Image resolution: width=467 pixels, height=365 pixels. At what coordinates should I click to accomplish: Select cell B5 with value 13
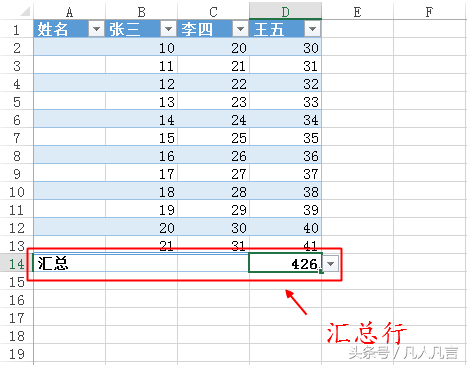(x=141, y=102)
